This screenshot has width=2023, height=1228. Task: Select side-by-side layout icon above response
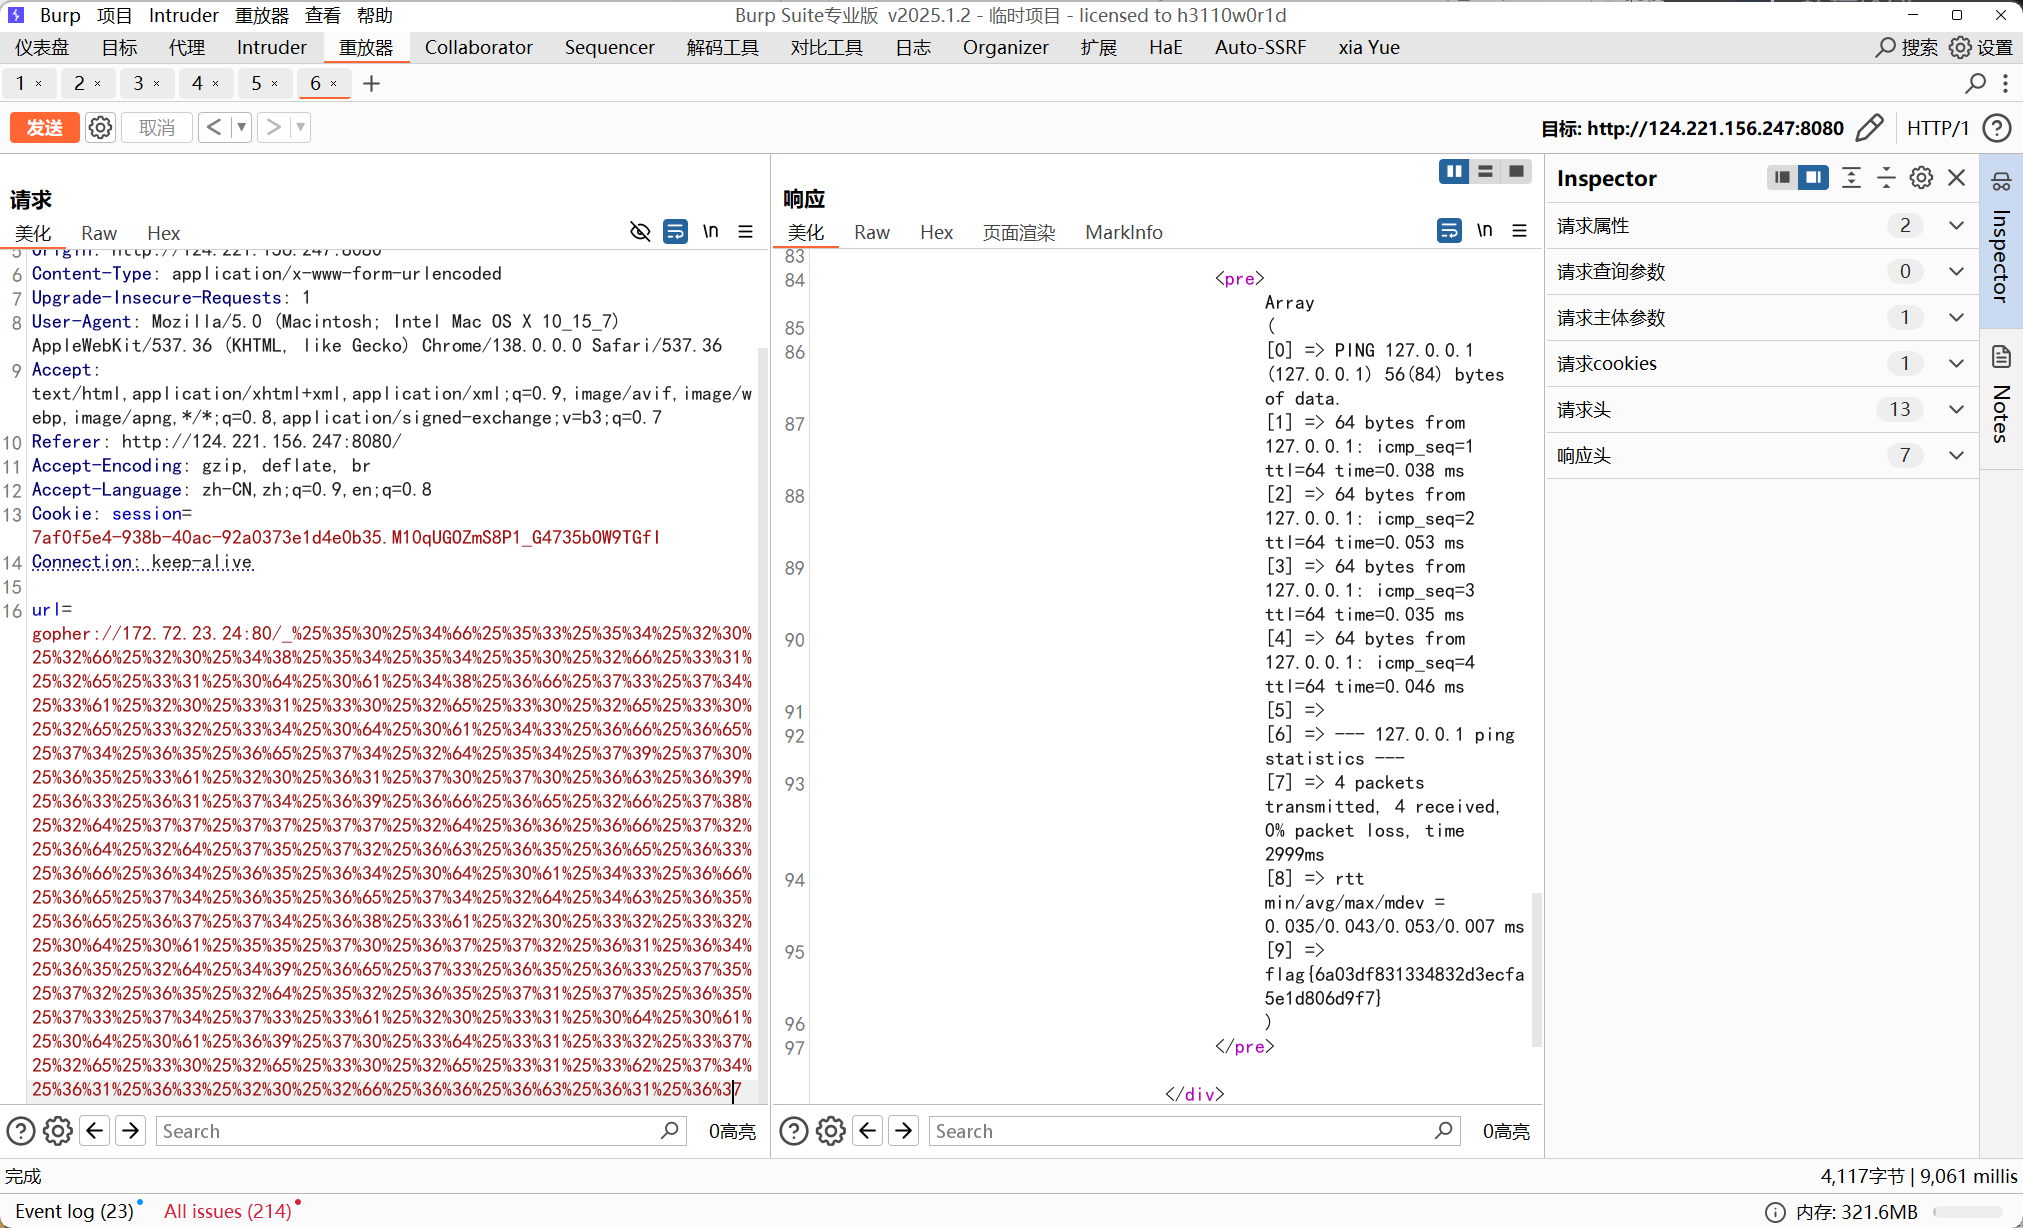click(1454, 172)
